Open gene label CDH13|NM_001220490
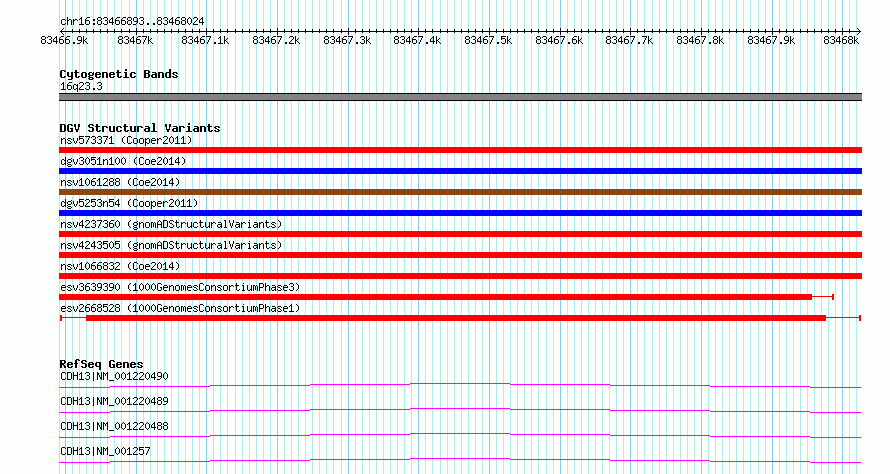890x474 pixels. tap(114, 376)
